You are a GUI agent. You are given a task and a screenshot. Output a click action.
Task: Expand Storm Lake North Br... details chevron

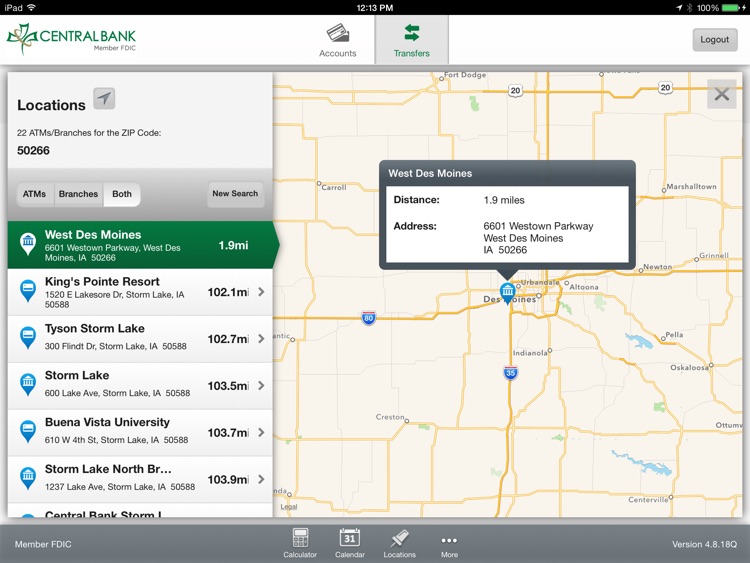(261, 479)
